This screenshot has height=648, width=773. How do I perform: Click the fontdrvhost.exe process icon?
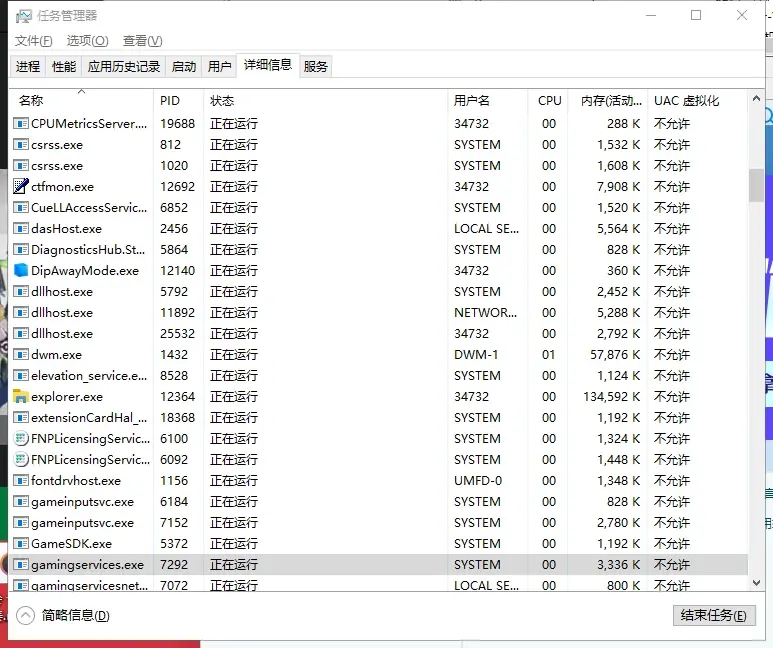(21, 480)
